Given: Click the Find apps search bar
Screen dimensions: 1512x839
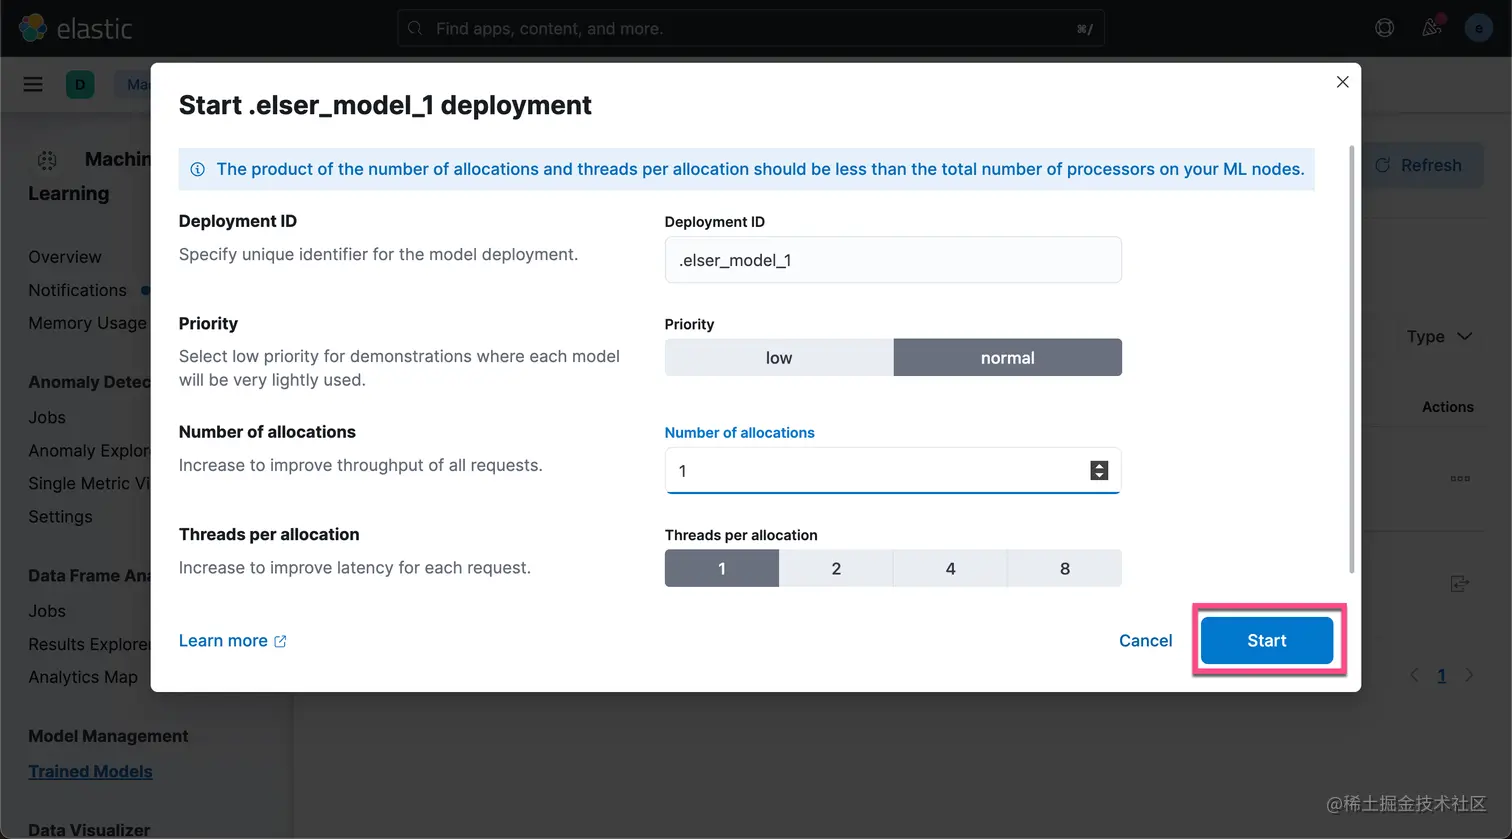Looking at the screenshot, I should pyautogui.click(x=751, y=28).
